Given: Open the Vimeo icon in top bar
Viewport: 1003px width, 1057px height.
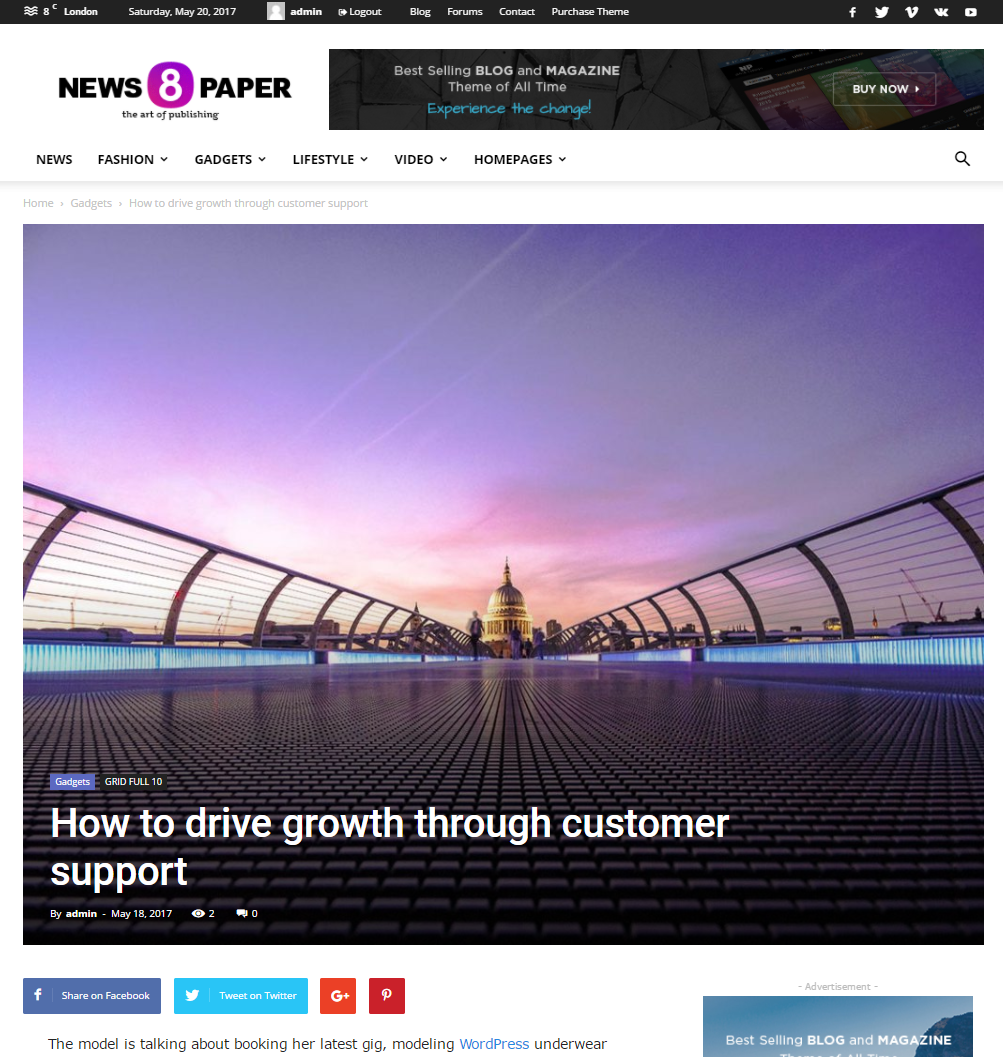Looking at the screenshot, I should [x=911, y=11].
